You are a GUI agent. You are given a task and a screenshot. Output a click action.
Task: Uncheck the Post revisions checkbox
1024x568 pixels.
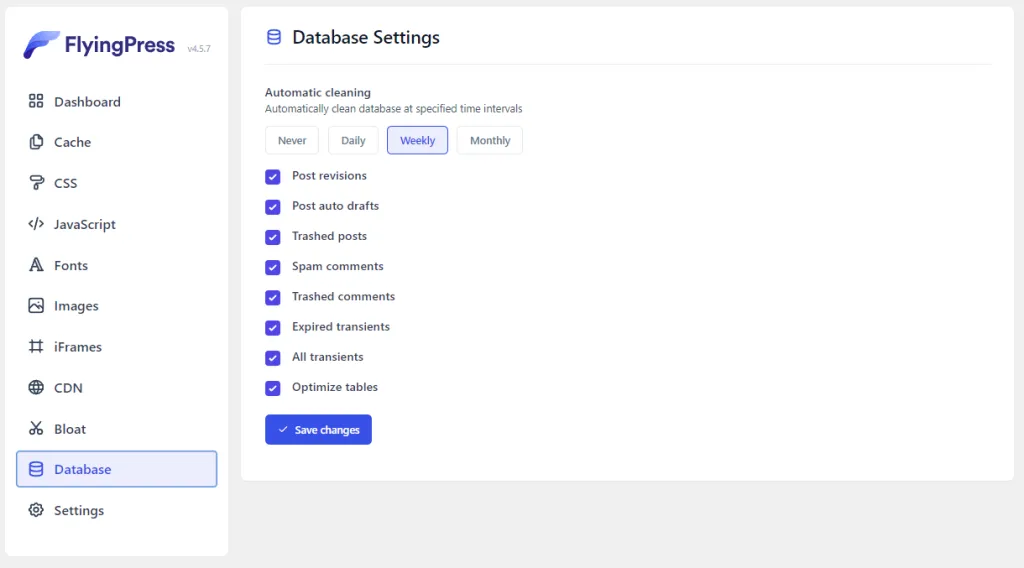point(273,177)
